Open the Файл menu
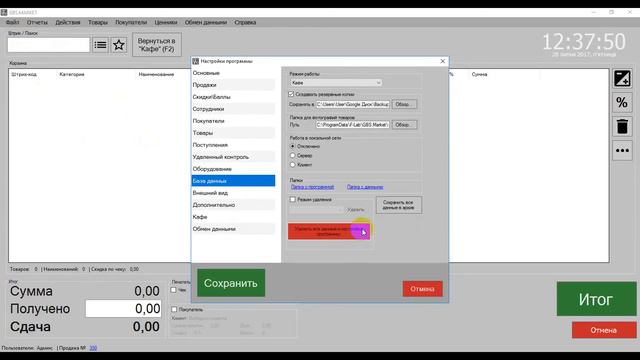 pos(13,22)
